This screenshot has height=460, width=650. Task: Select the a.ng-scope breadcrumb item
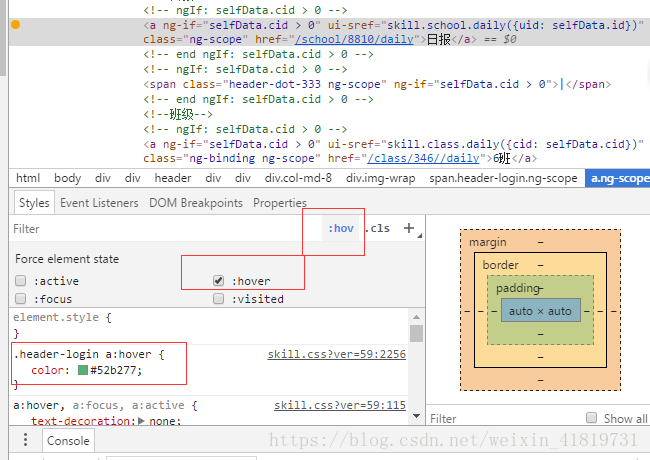(618, 178)
